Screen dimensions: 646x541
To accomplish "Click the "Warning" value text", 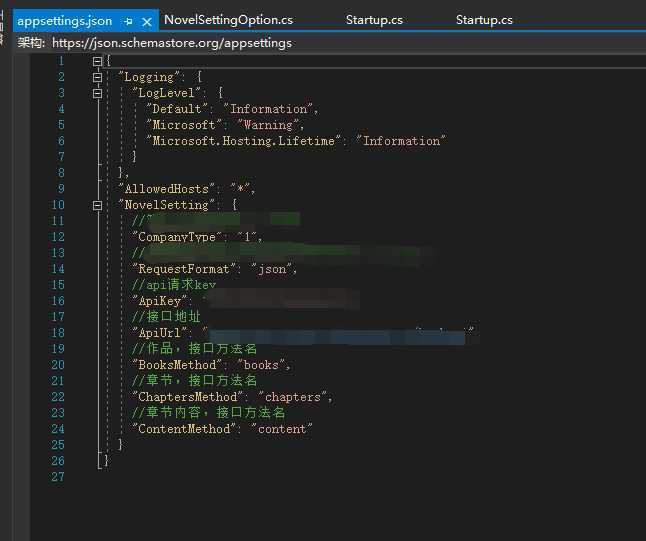I will (268, 125).
